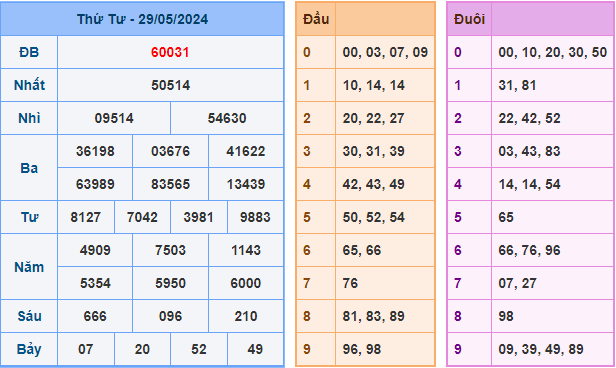Select Đầu values 10, 14, 14
616x368 pixels.
click(x=373, y=85)
